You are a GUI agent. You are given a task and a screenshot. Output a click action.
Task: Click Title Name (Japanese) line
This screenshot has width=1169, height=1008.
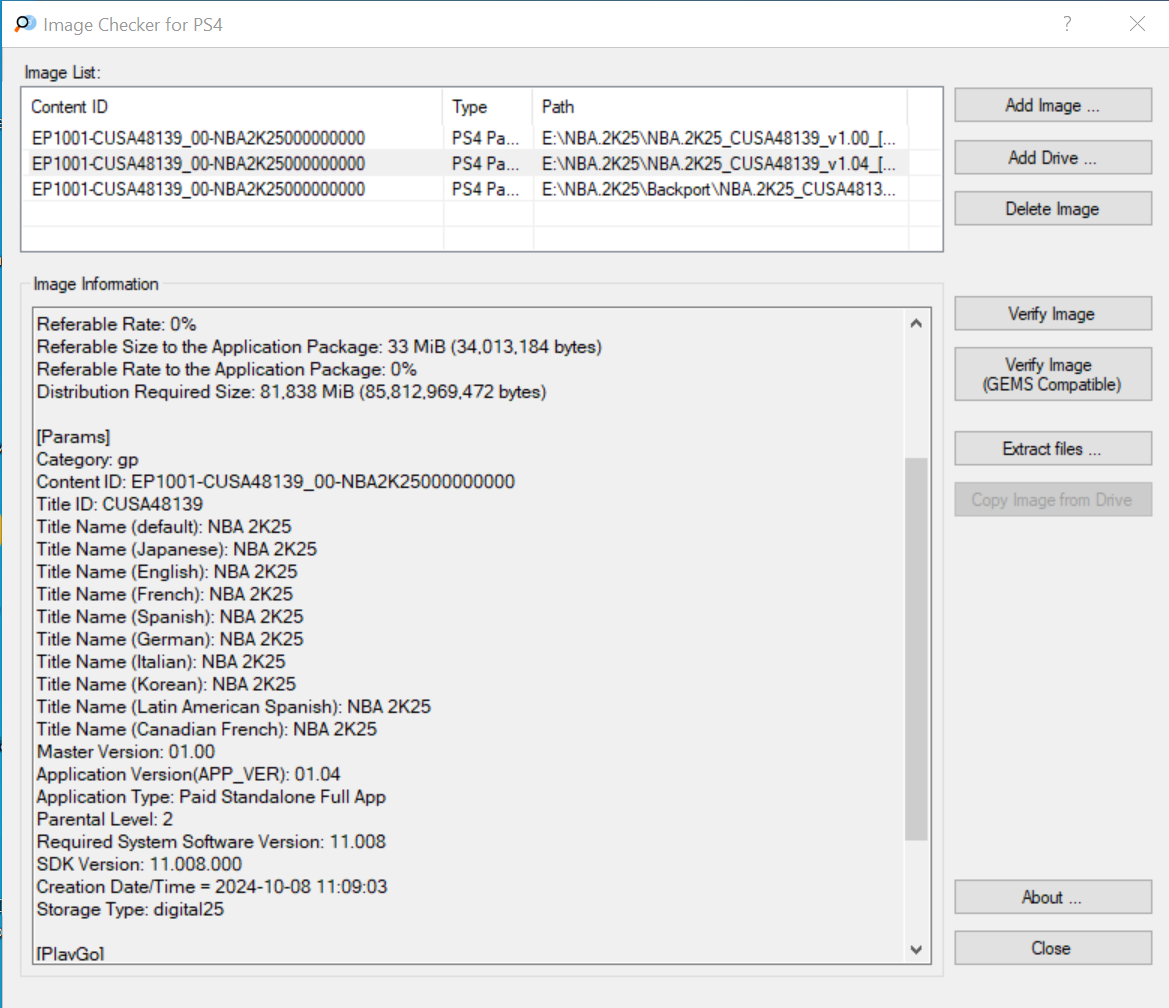[x=177, y=549]
